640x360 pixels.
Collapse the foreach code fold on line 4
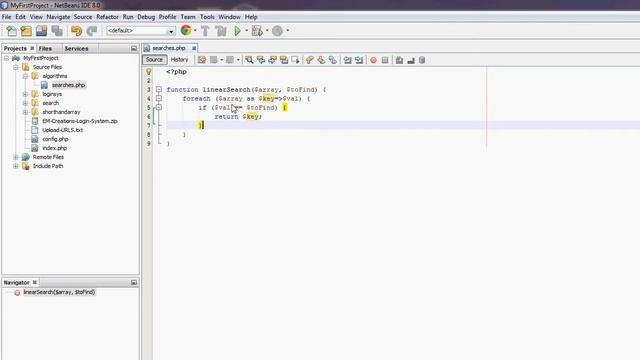tap(159, 98)
